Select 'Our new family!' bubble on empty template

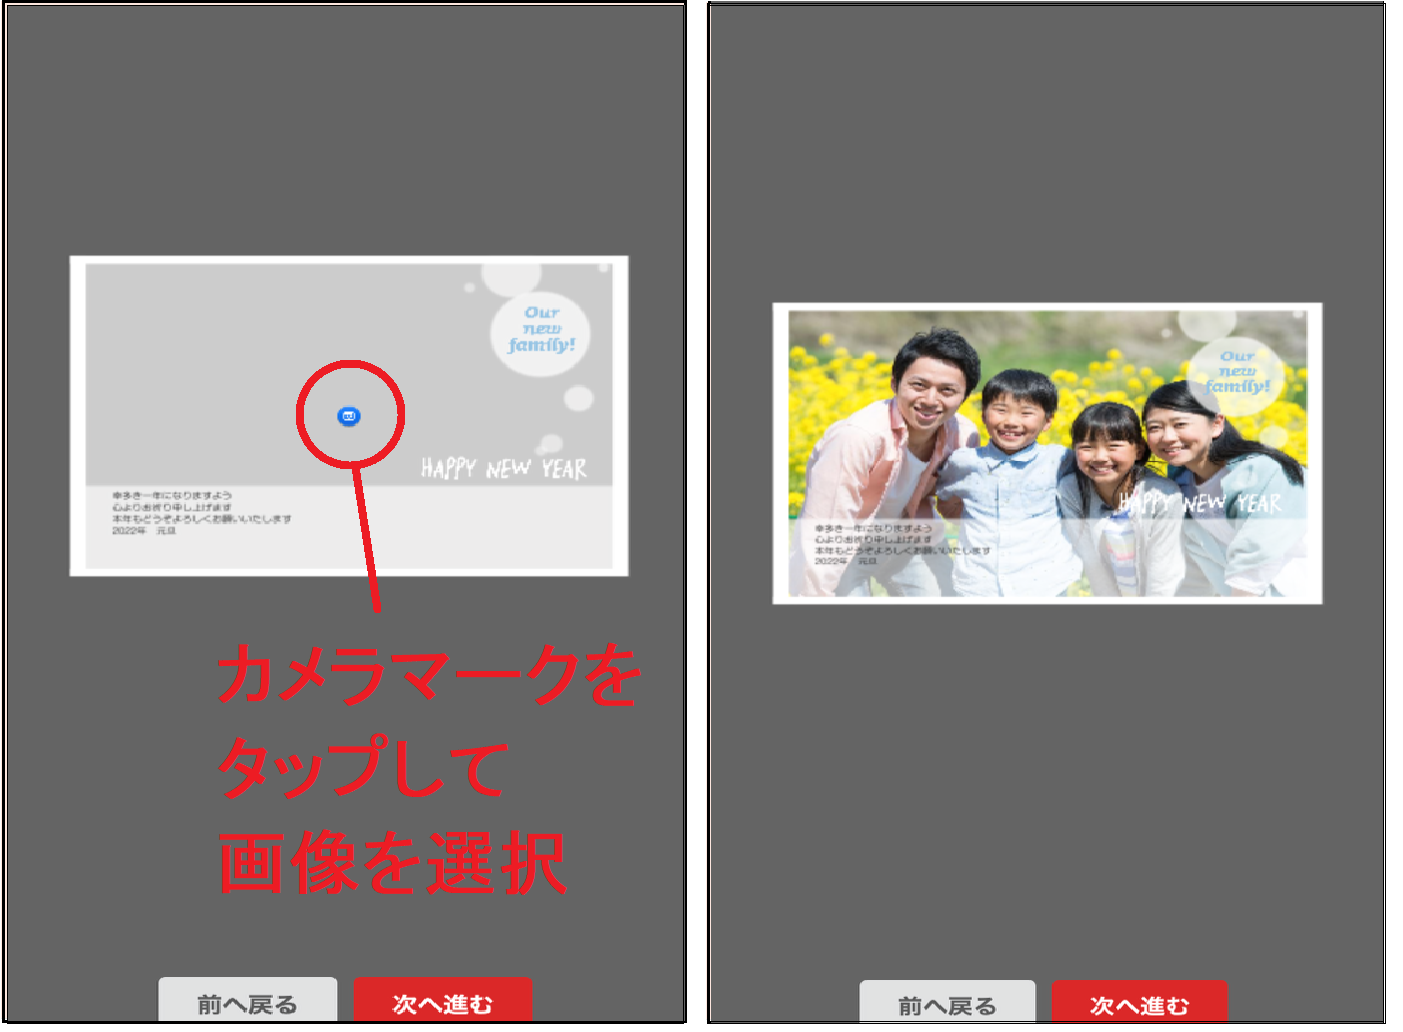(x=541, y=331)
